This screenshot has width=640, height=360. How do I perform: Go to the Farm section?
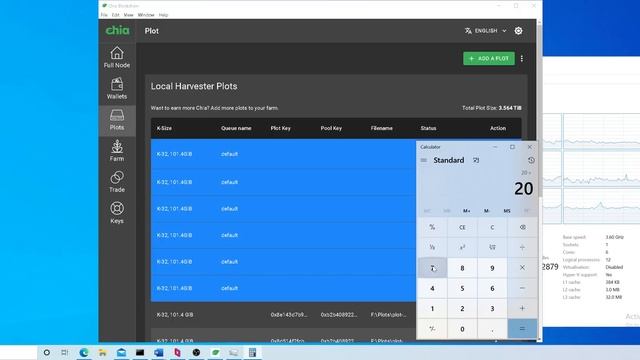pos(117,151)
